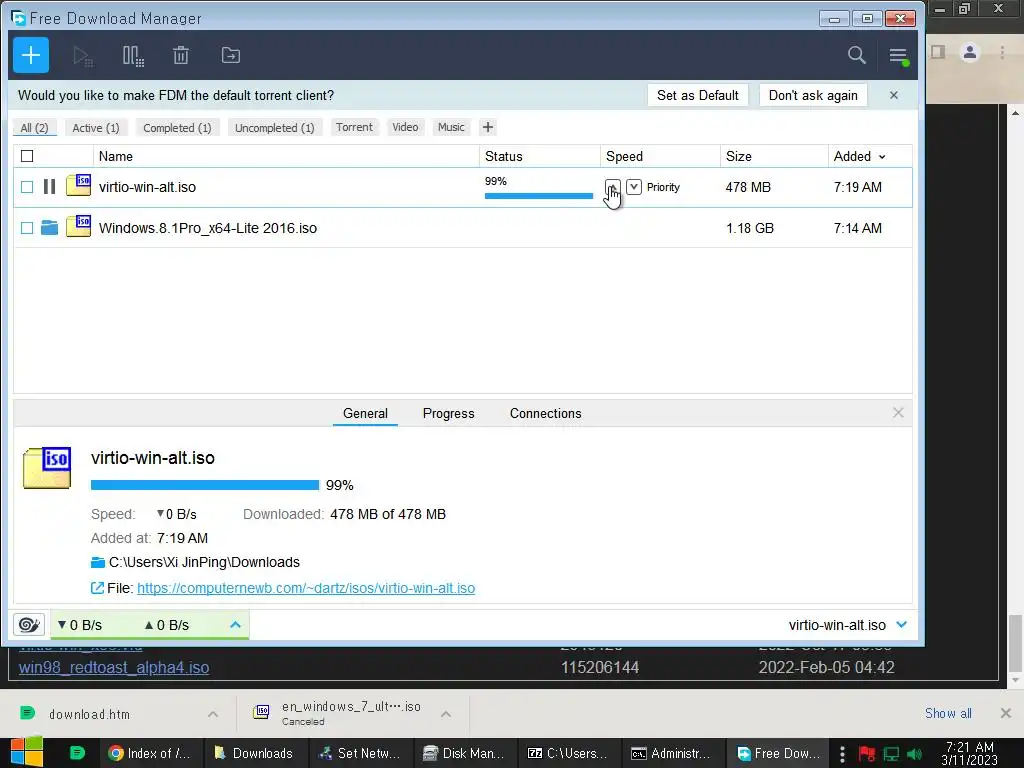Close the download details panel
Viewport: 1024px width, 768px height.
[898, 413]
